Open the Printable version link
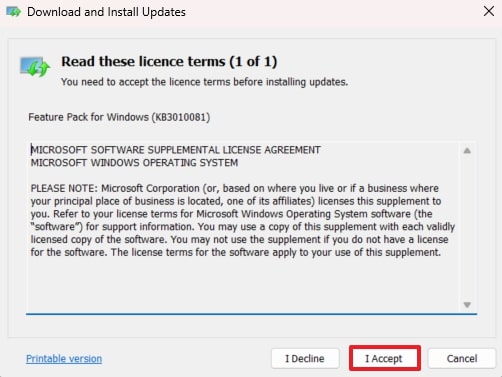502x377 pixels. (64, 359)
